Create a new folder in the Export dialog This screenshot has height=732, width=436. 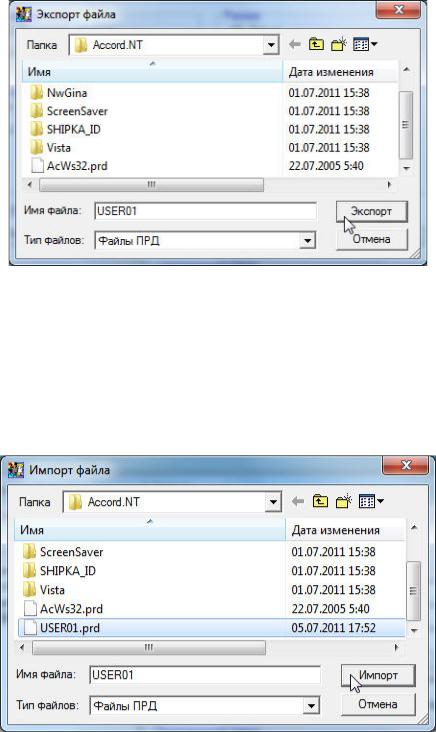(x=339, y=45)
